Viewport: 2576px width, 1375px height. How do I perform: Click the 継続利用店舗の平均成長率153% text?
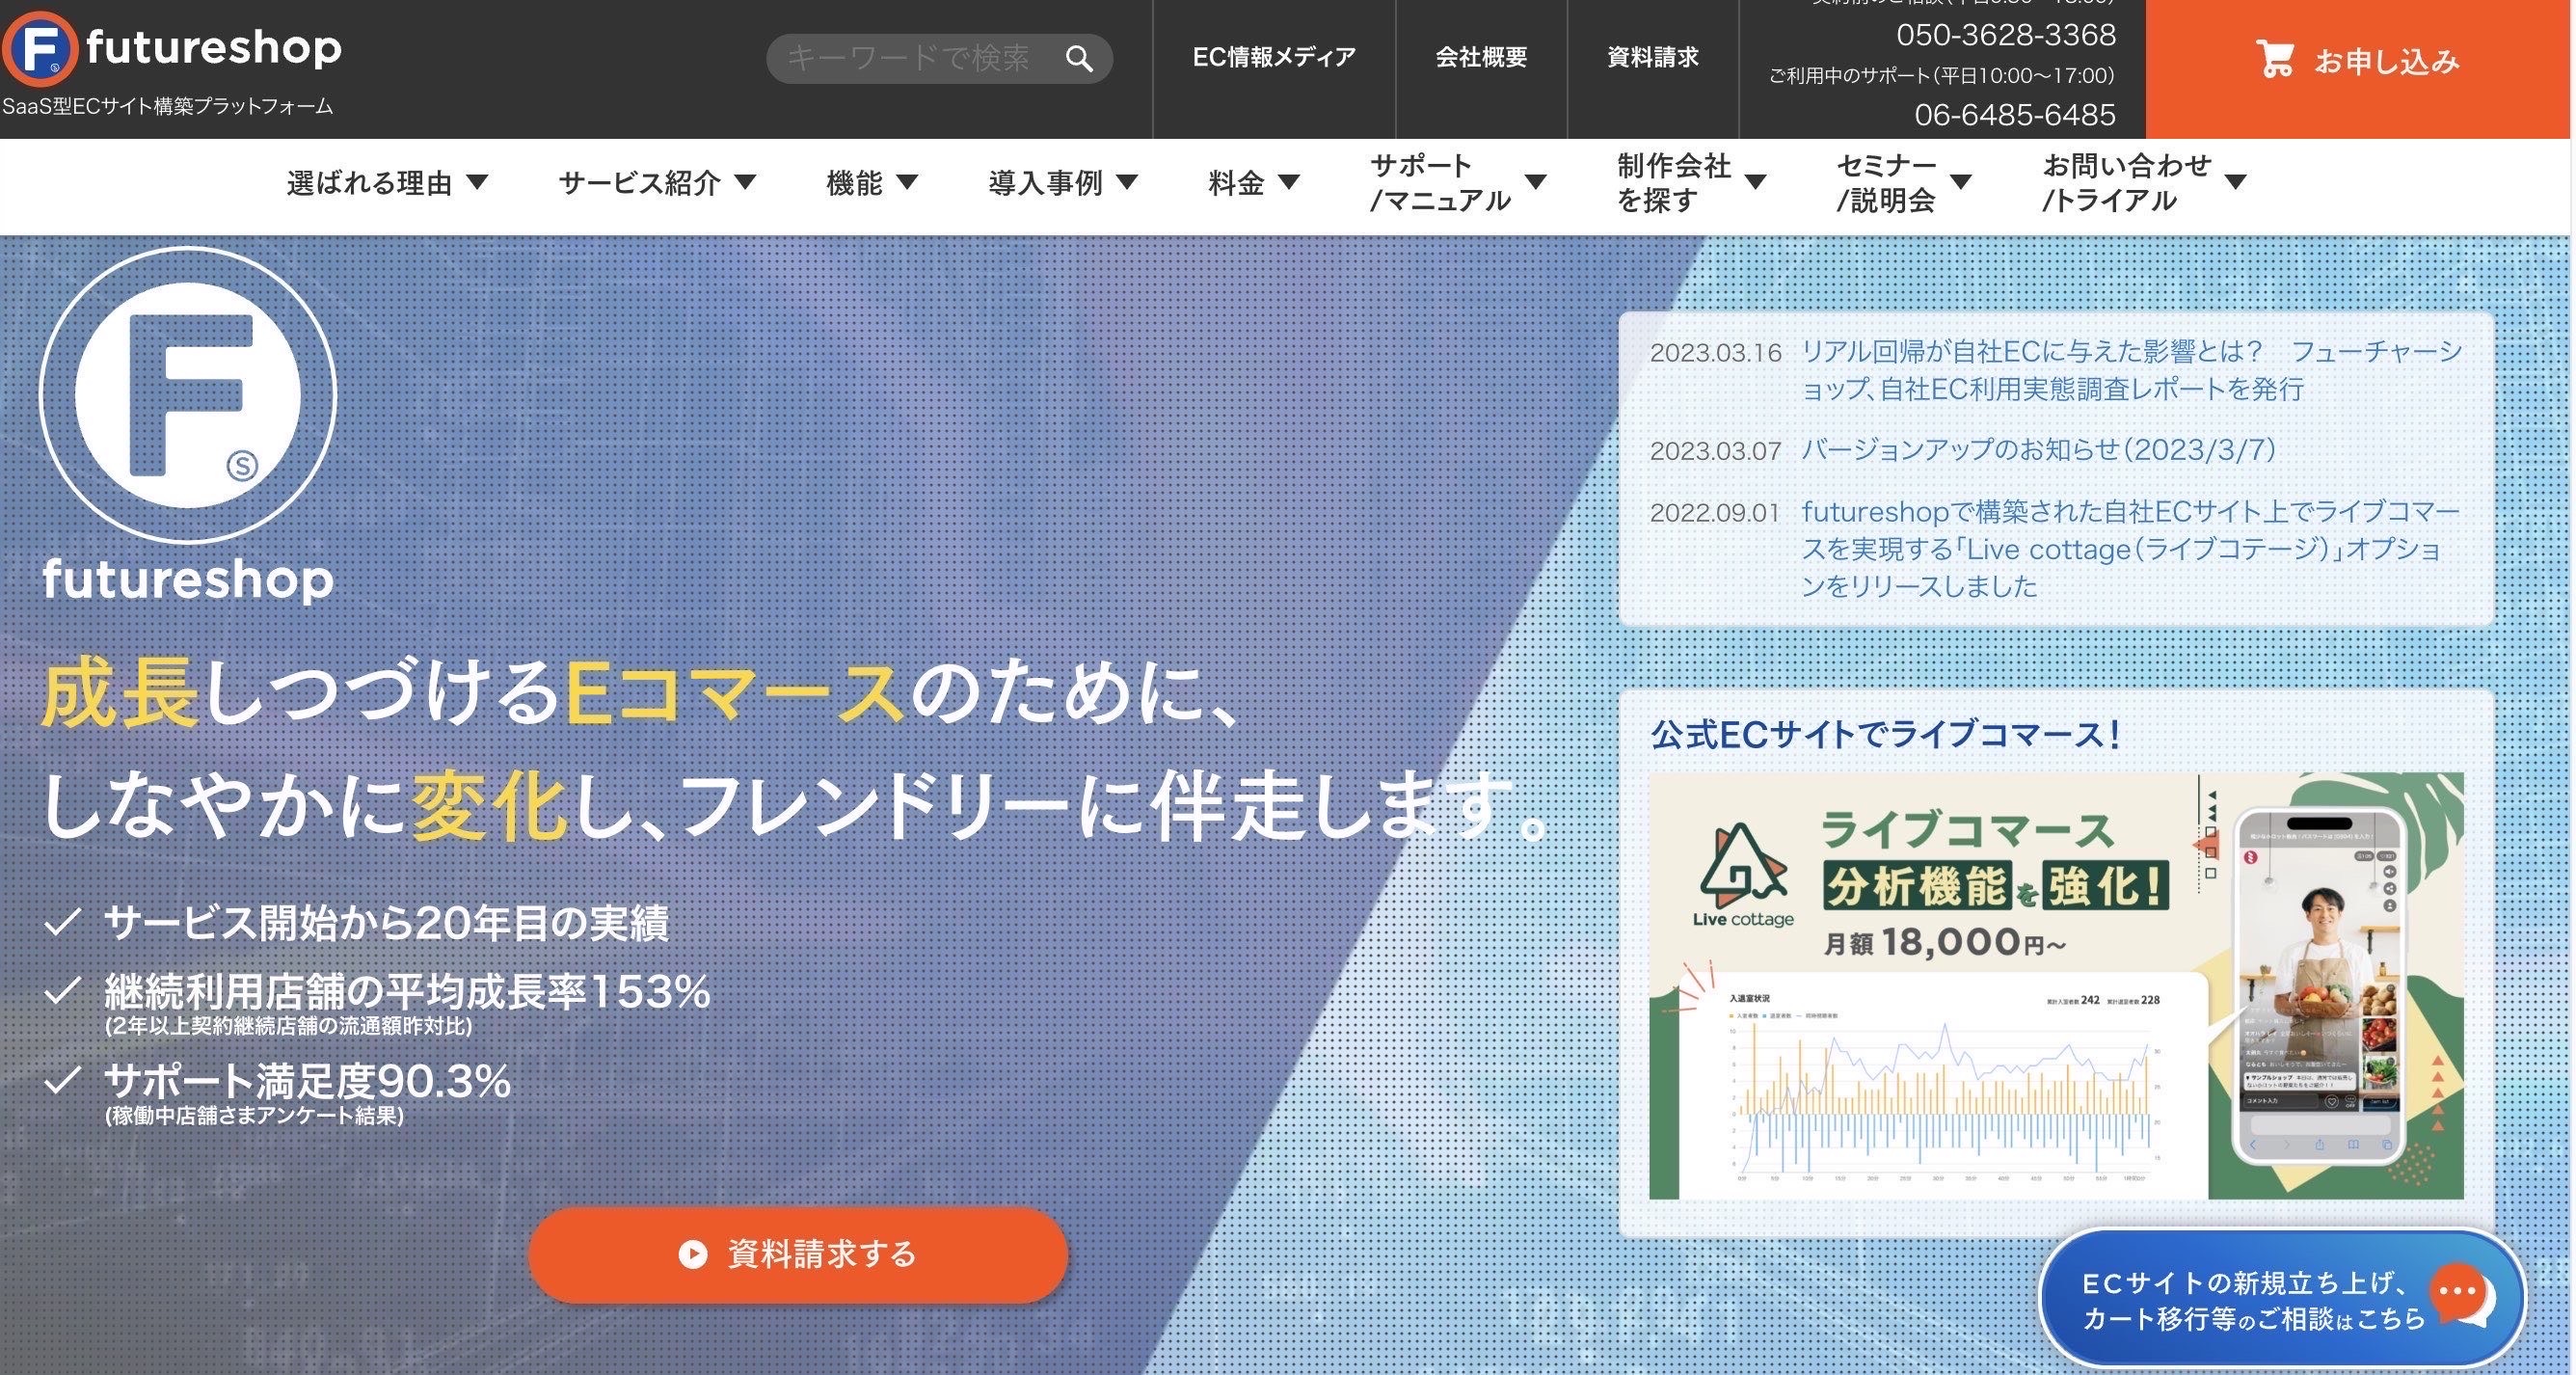(407, 992)
